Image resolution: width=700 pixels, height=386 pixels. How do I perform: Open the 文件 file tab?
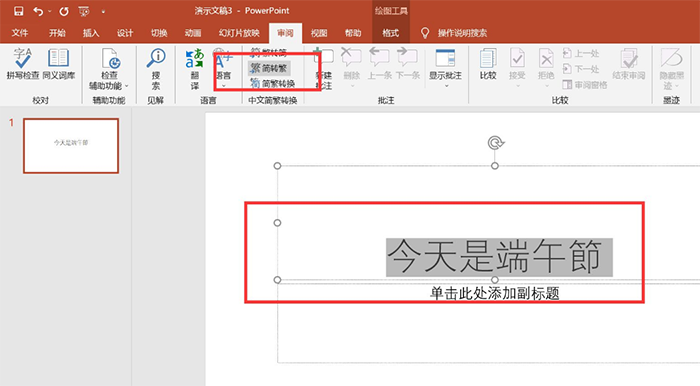[x=20, y=33]
